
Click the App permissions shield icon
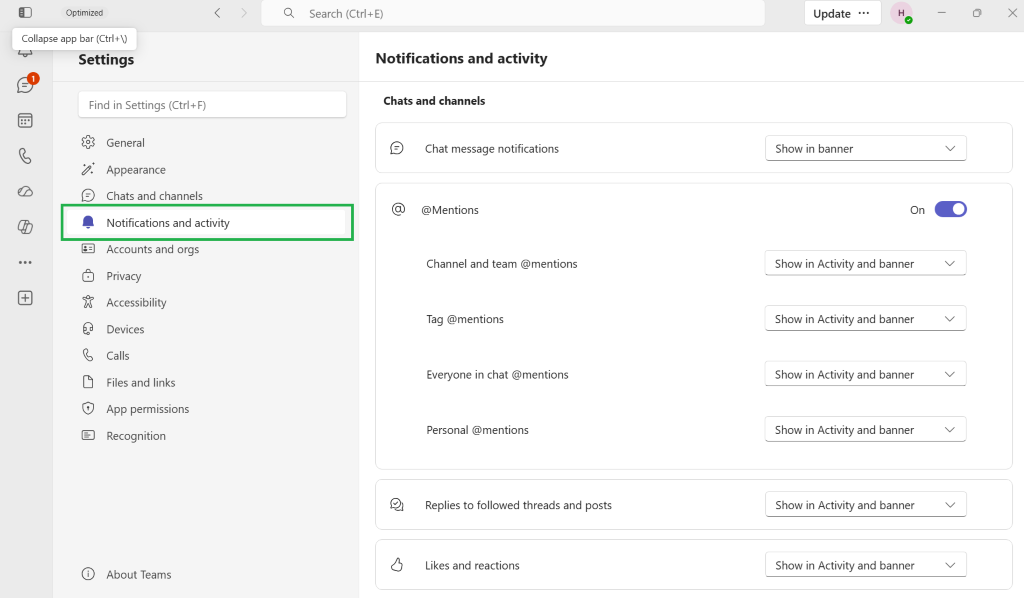pyautogui.click(x=88, y=408)
